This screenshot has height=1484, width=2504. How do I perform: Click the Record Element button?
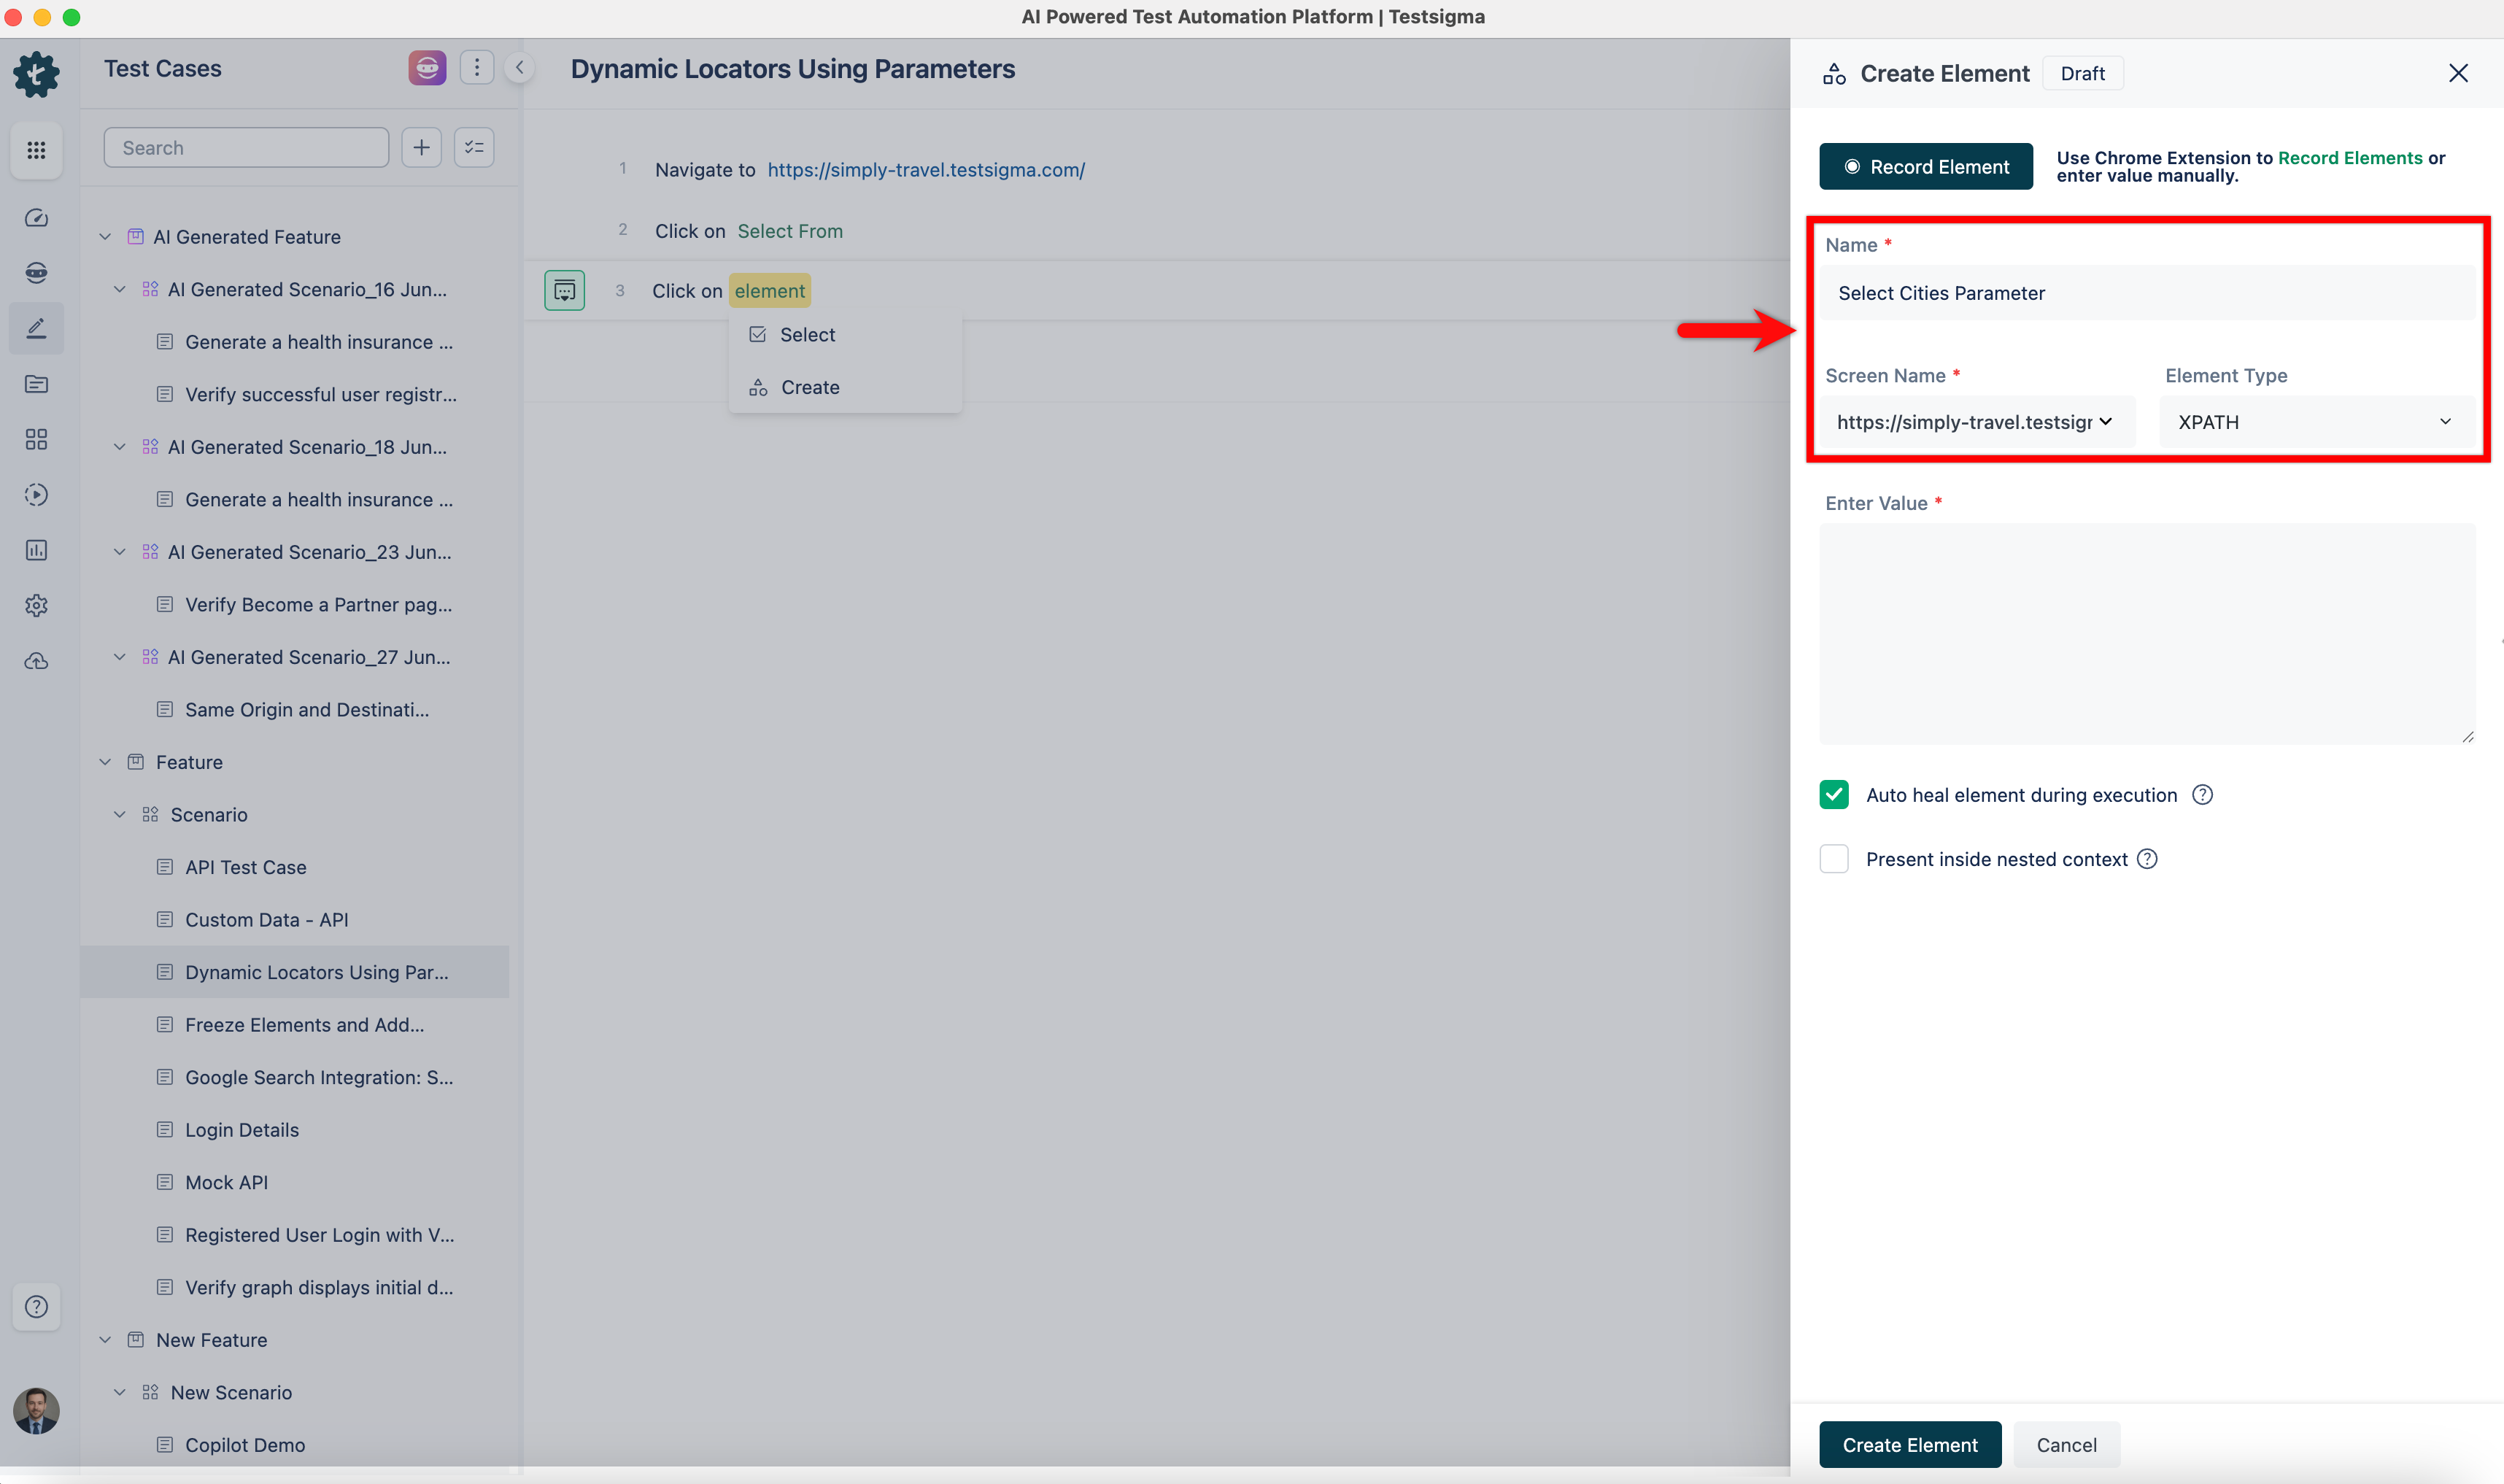click(1925, 167)
